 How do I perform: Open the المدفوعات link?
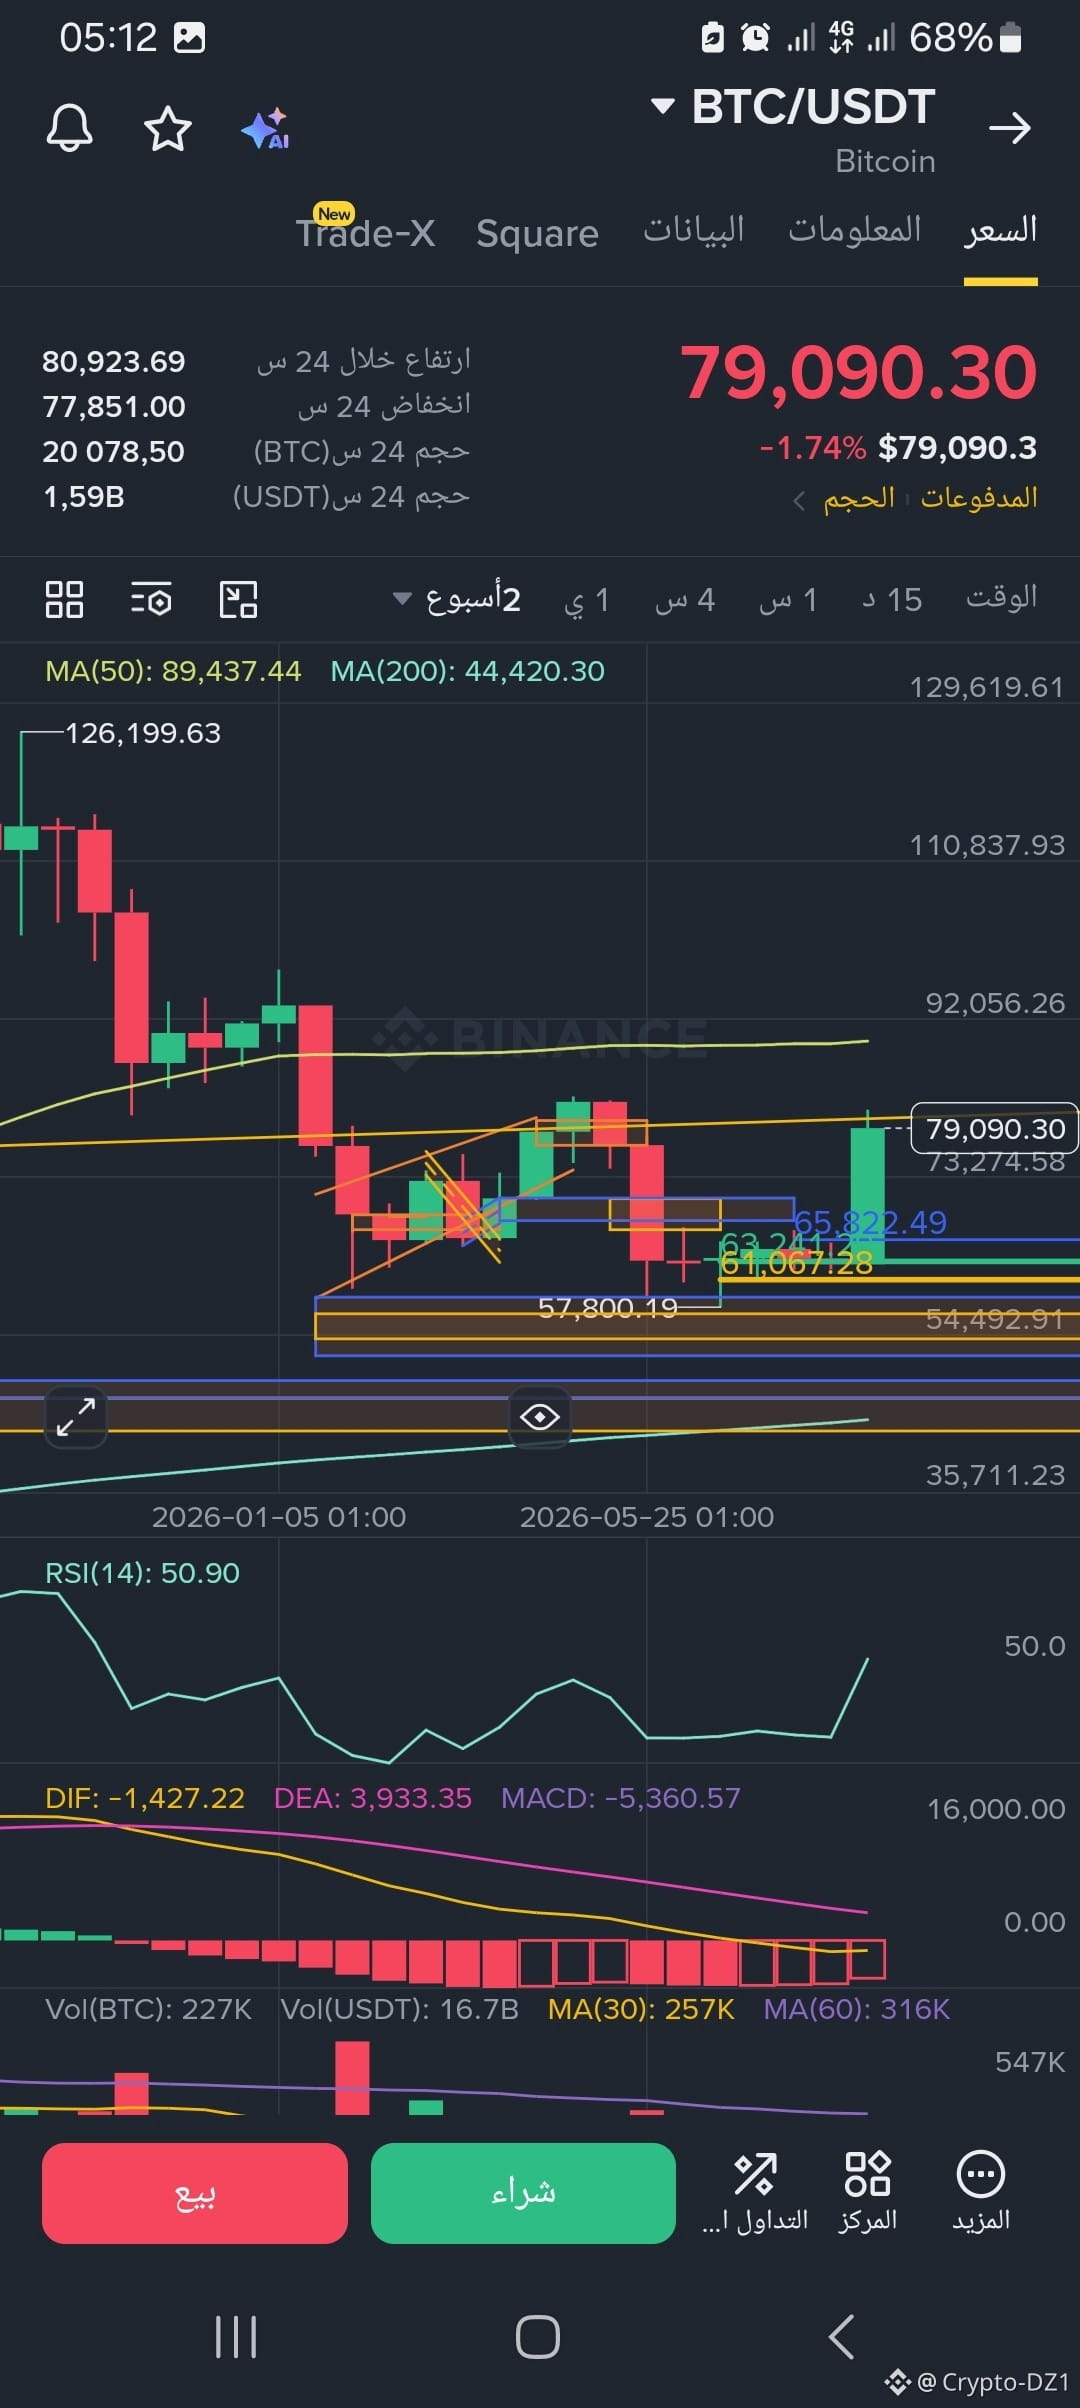[979, 497]
